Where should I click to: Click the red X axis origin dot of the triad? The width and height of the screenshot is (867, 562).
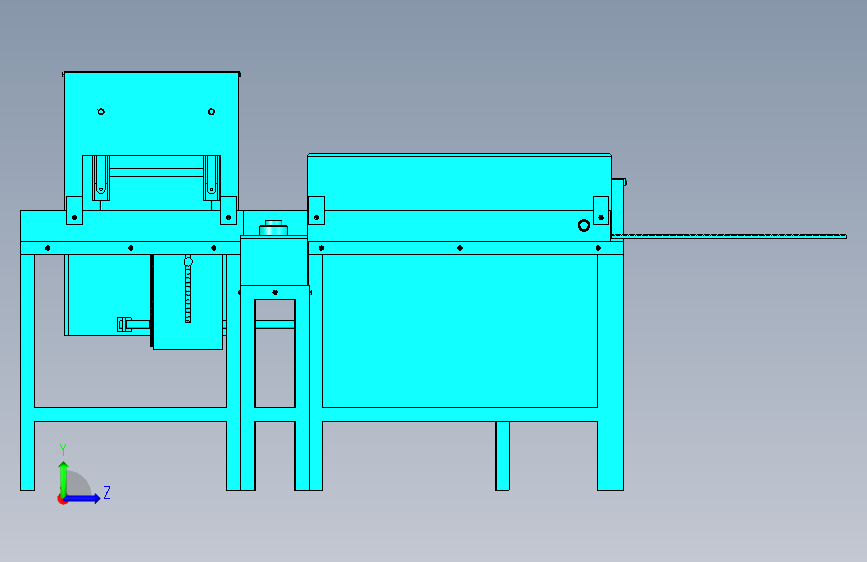62,499
